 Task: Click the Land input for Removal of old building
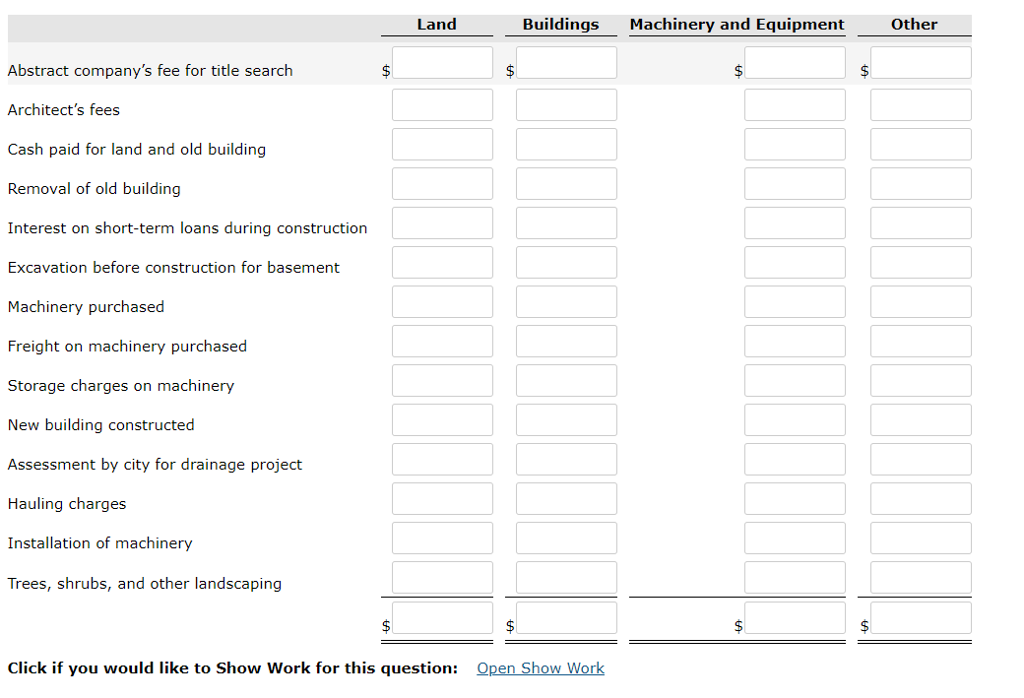[442, 183]
